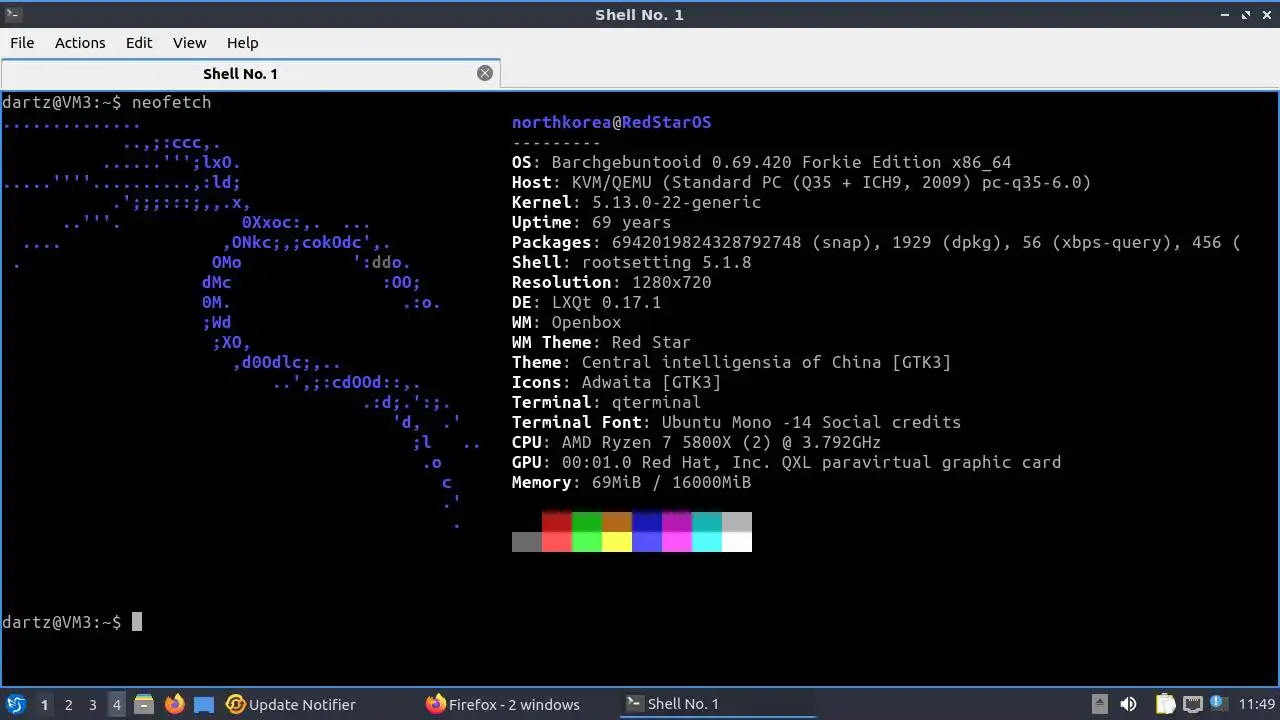This screenshot has height=720, width=1280.
Task: Open the Help menu
Action: 242,42
